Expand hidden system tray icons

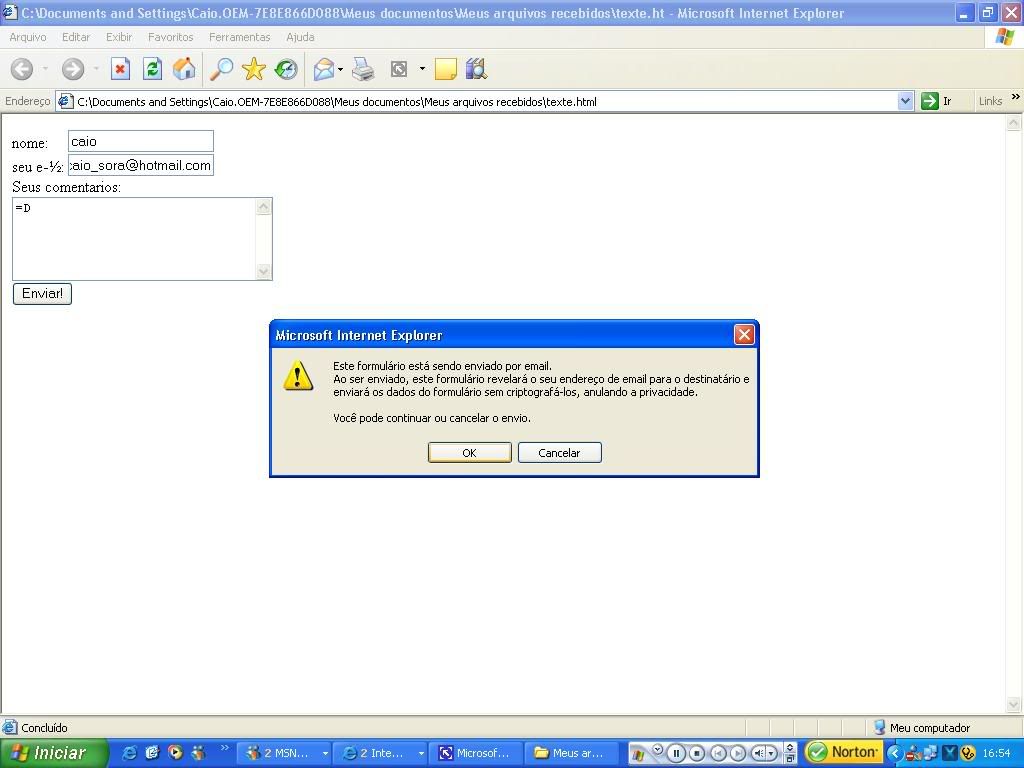[895, 753]
